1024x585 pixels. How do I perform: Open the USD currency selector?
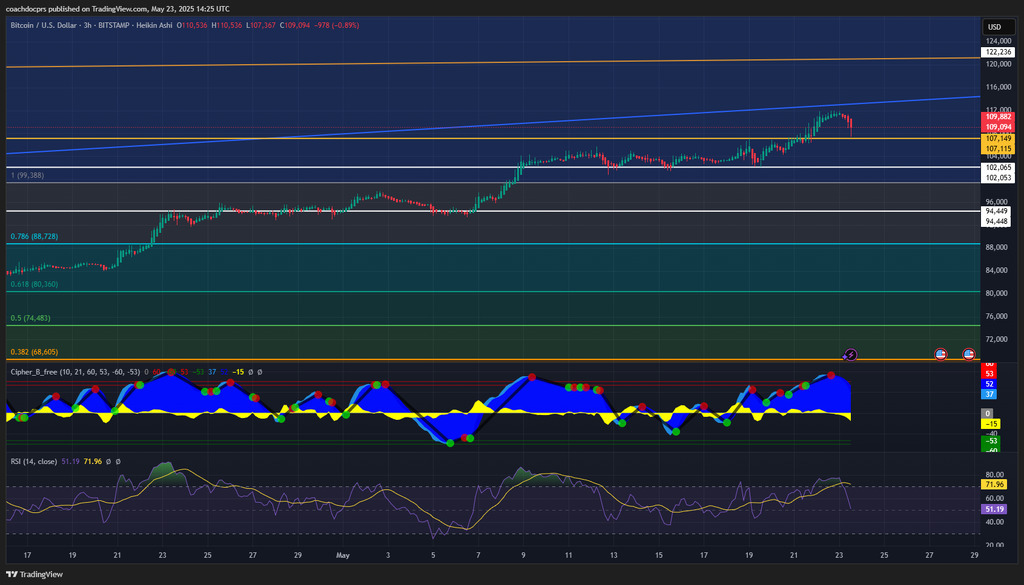pos(994,27)
